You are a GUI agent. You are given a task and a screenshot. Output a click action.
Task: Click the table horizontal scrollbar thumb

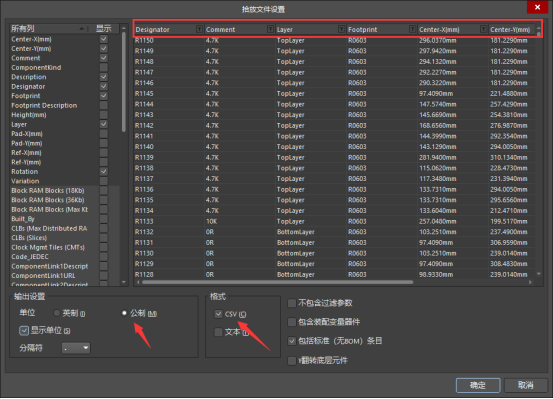(x=277, y=282)
